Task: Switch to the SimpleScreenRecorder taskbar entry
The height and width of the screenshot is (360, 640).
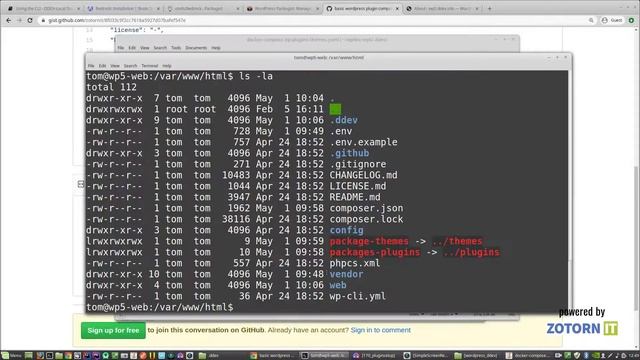Action: point(427,356)
